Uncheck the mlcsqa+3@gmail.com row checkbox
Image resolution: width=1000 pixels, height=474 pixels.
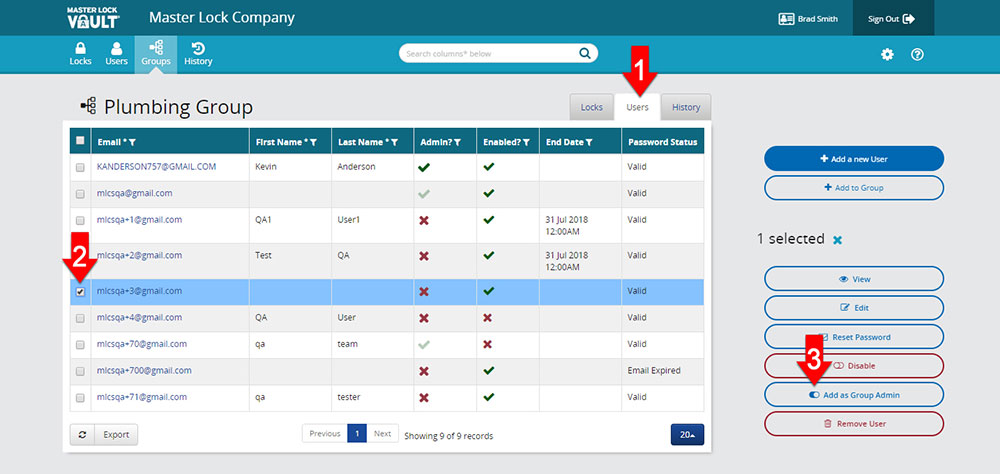tap(80, 292)
